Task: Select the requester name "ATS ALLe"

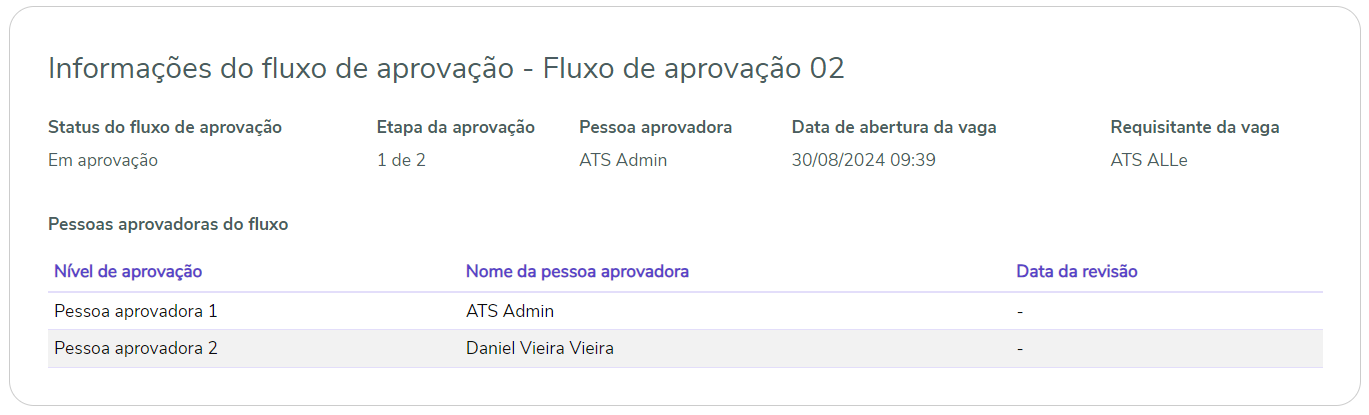Action: coord(1149,160)
